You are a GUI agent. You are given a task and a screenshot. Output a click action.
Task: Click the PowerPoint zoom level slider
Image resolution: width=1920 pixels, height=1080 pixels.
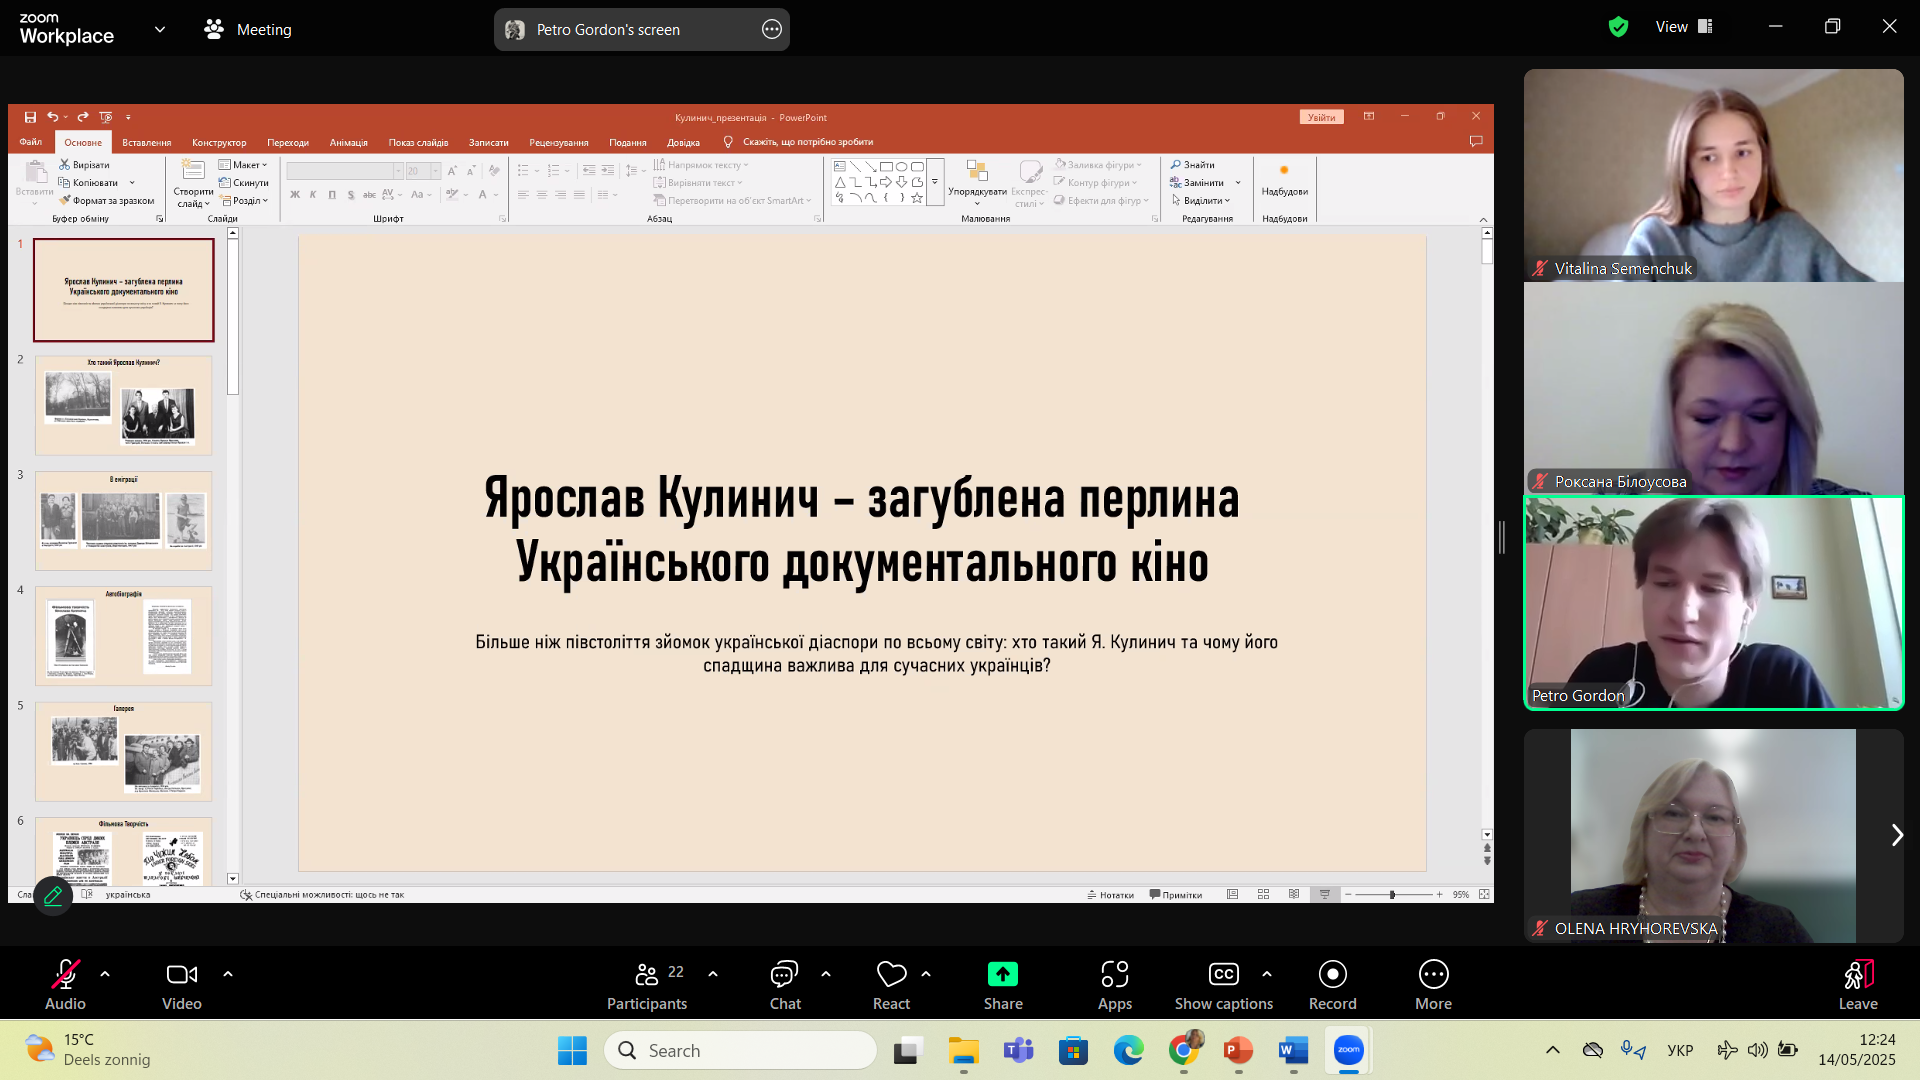tap(1391, 895)
